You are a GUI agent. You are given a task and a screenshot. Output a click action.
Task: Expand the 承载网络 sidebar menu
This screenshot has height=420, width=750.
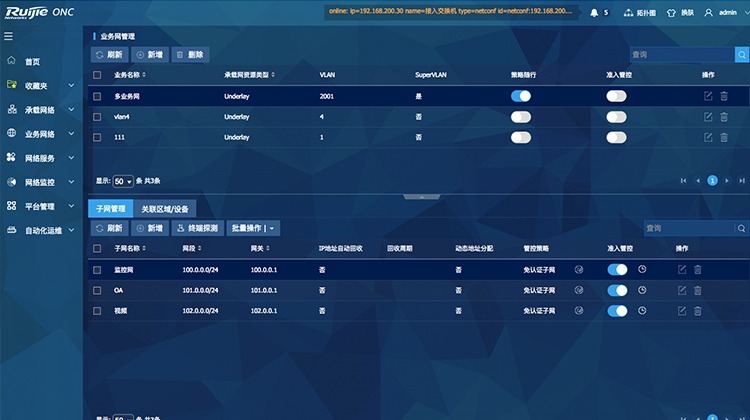pos(40,110)
